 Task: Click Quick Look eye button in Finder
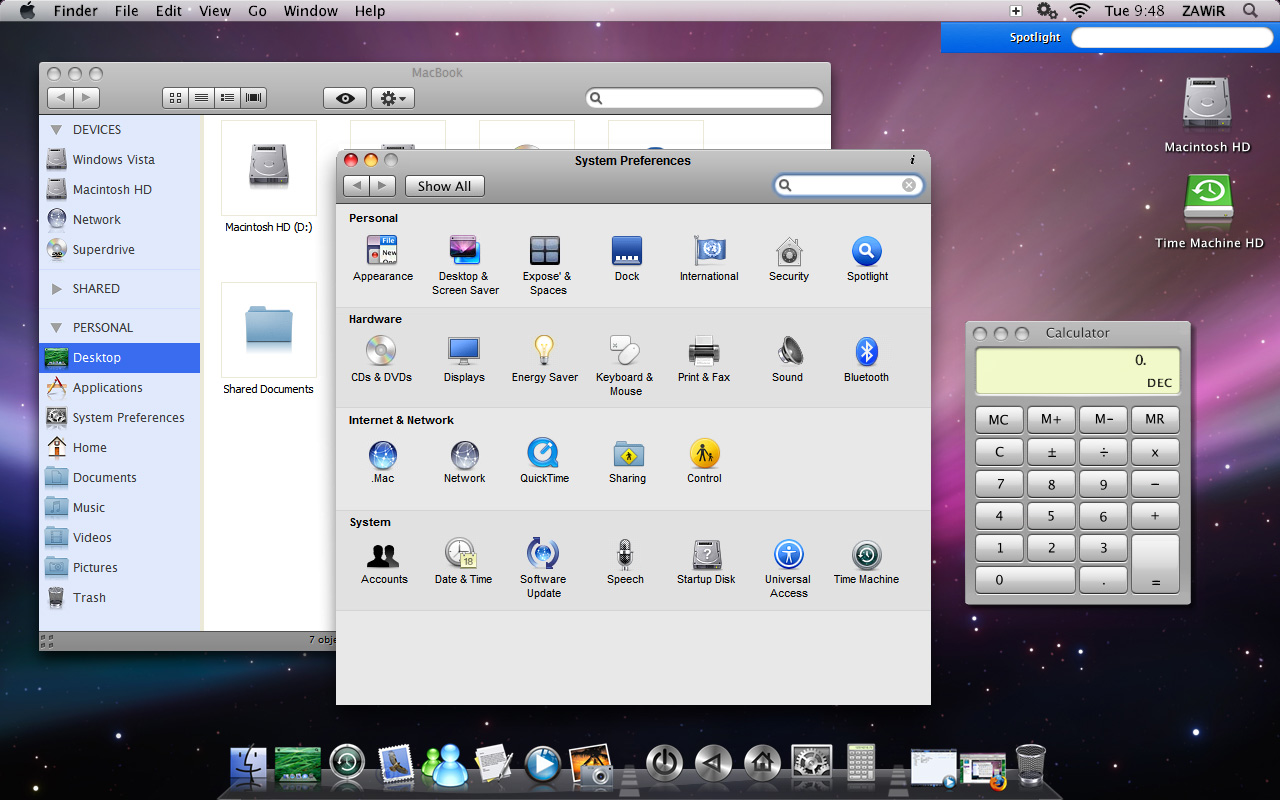coord(345,98)
